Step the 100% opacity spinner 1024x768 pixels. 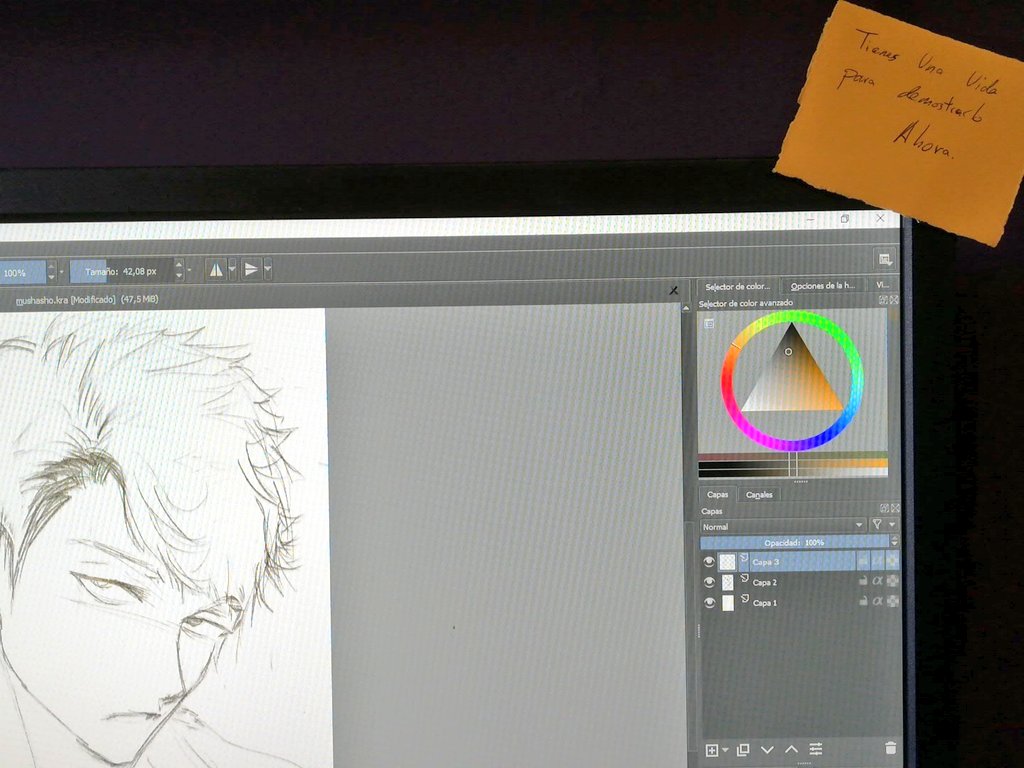click(x=51, y=272)
